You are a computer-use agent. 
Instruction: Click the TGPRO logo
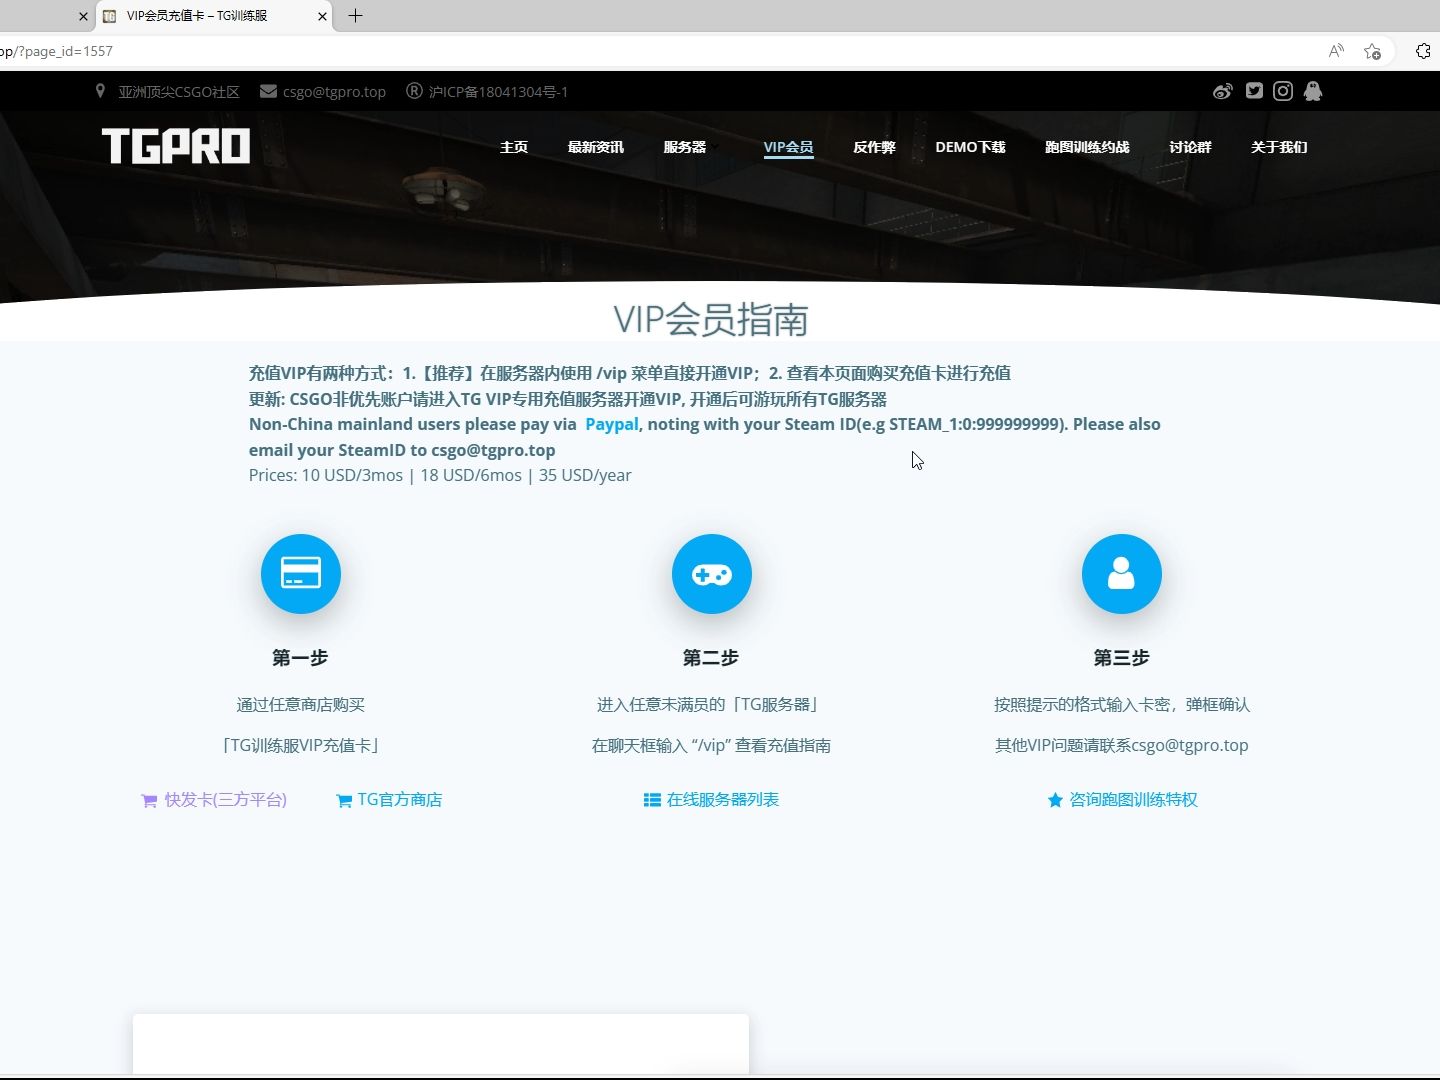point(176,146)
